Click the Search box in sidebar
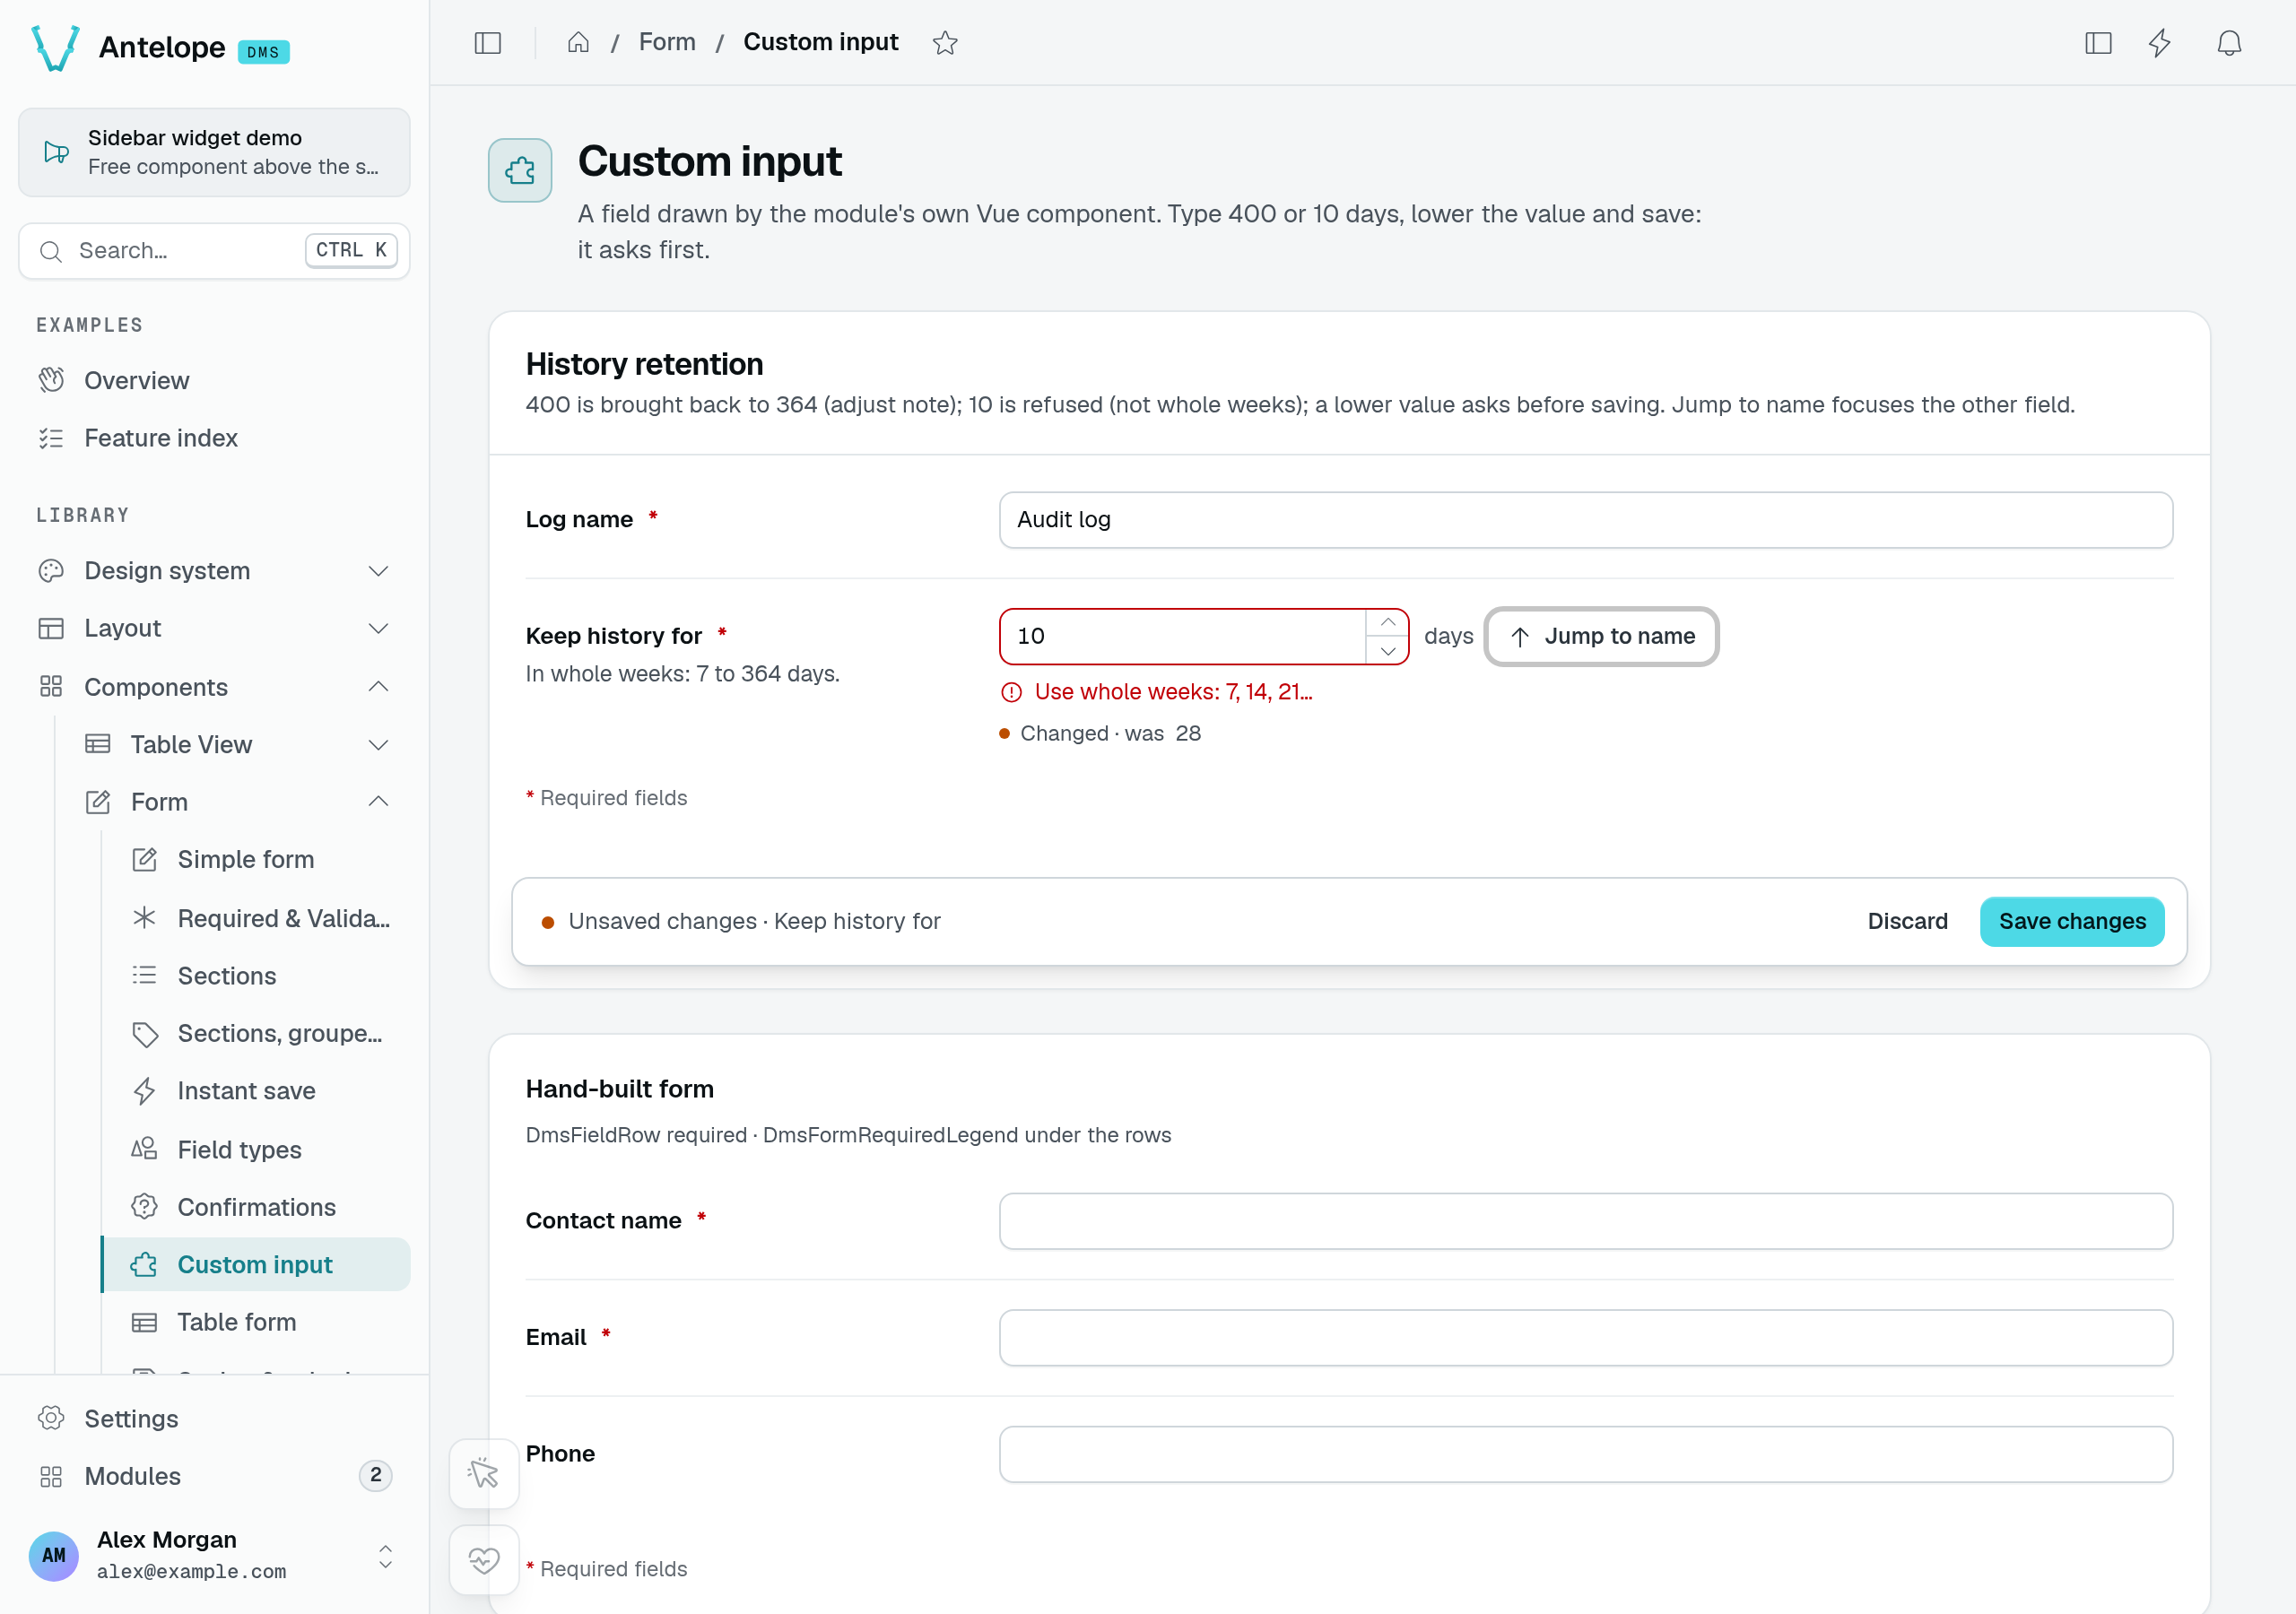The height and width of the screenshot is (1614, 2296). (x=214, y=250)
